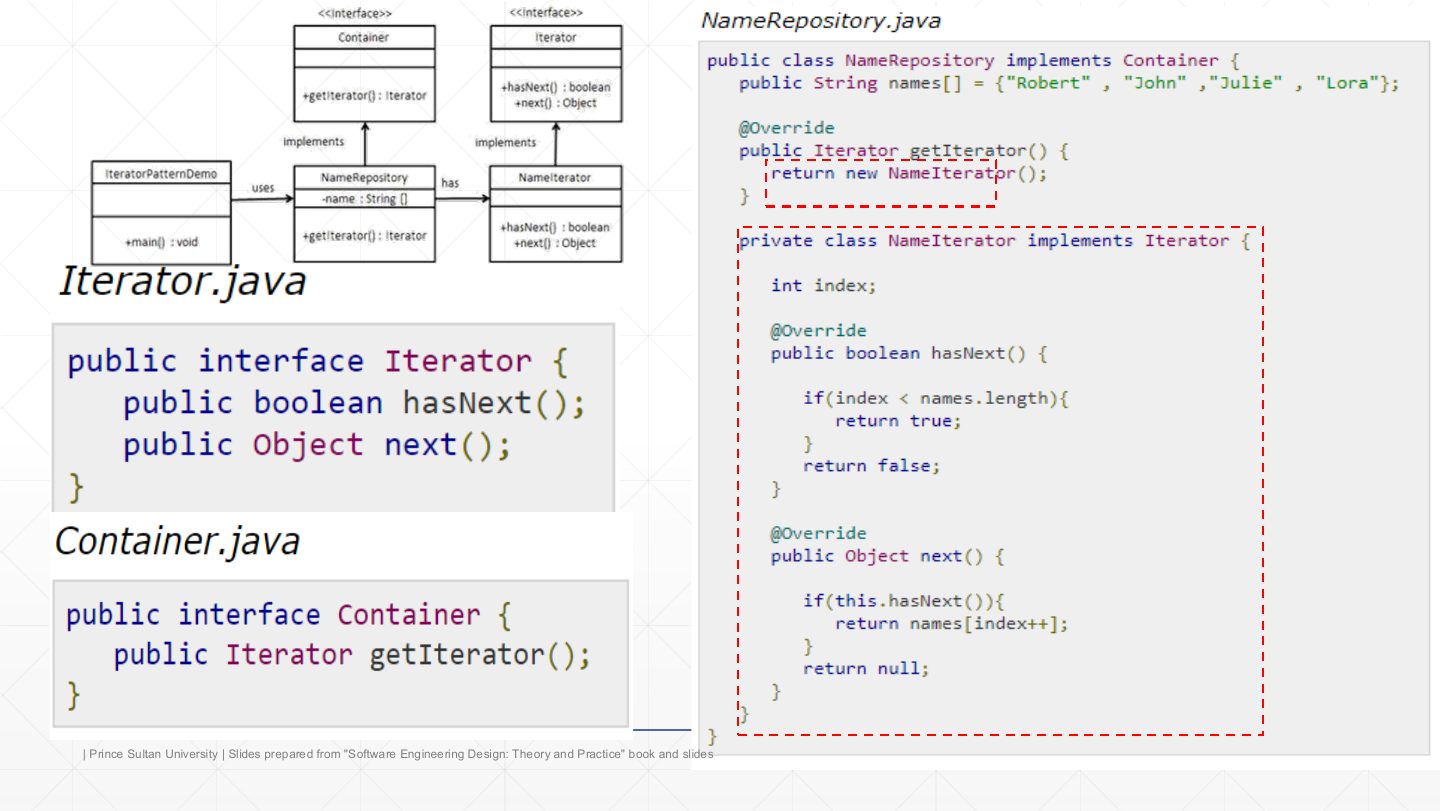Viewport: 1440px width, 811px height.
Task: Click 'public Iterator getIterator();' in Container.java
Action: [x=352, y=655]
